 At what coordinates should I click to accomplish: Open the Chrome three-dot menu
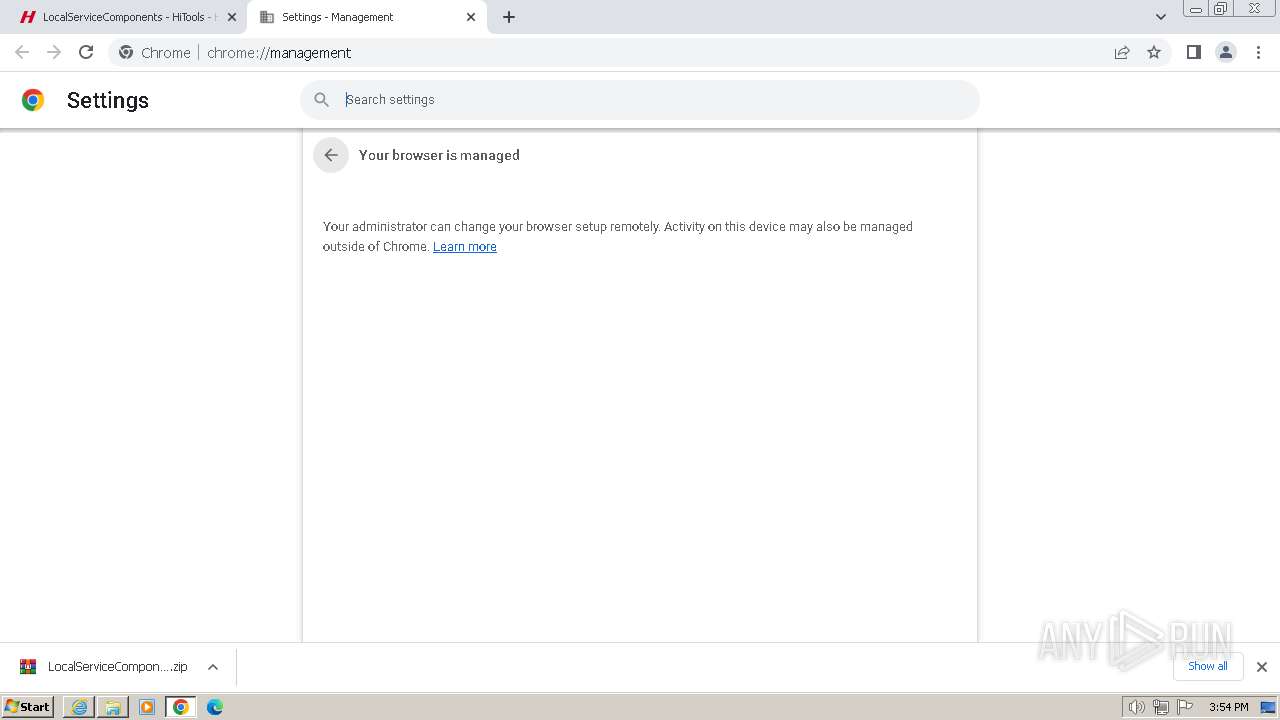[x=1259, y=52]
